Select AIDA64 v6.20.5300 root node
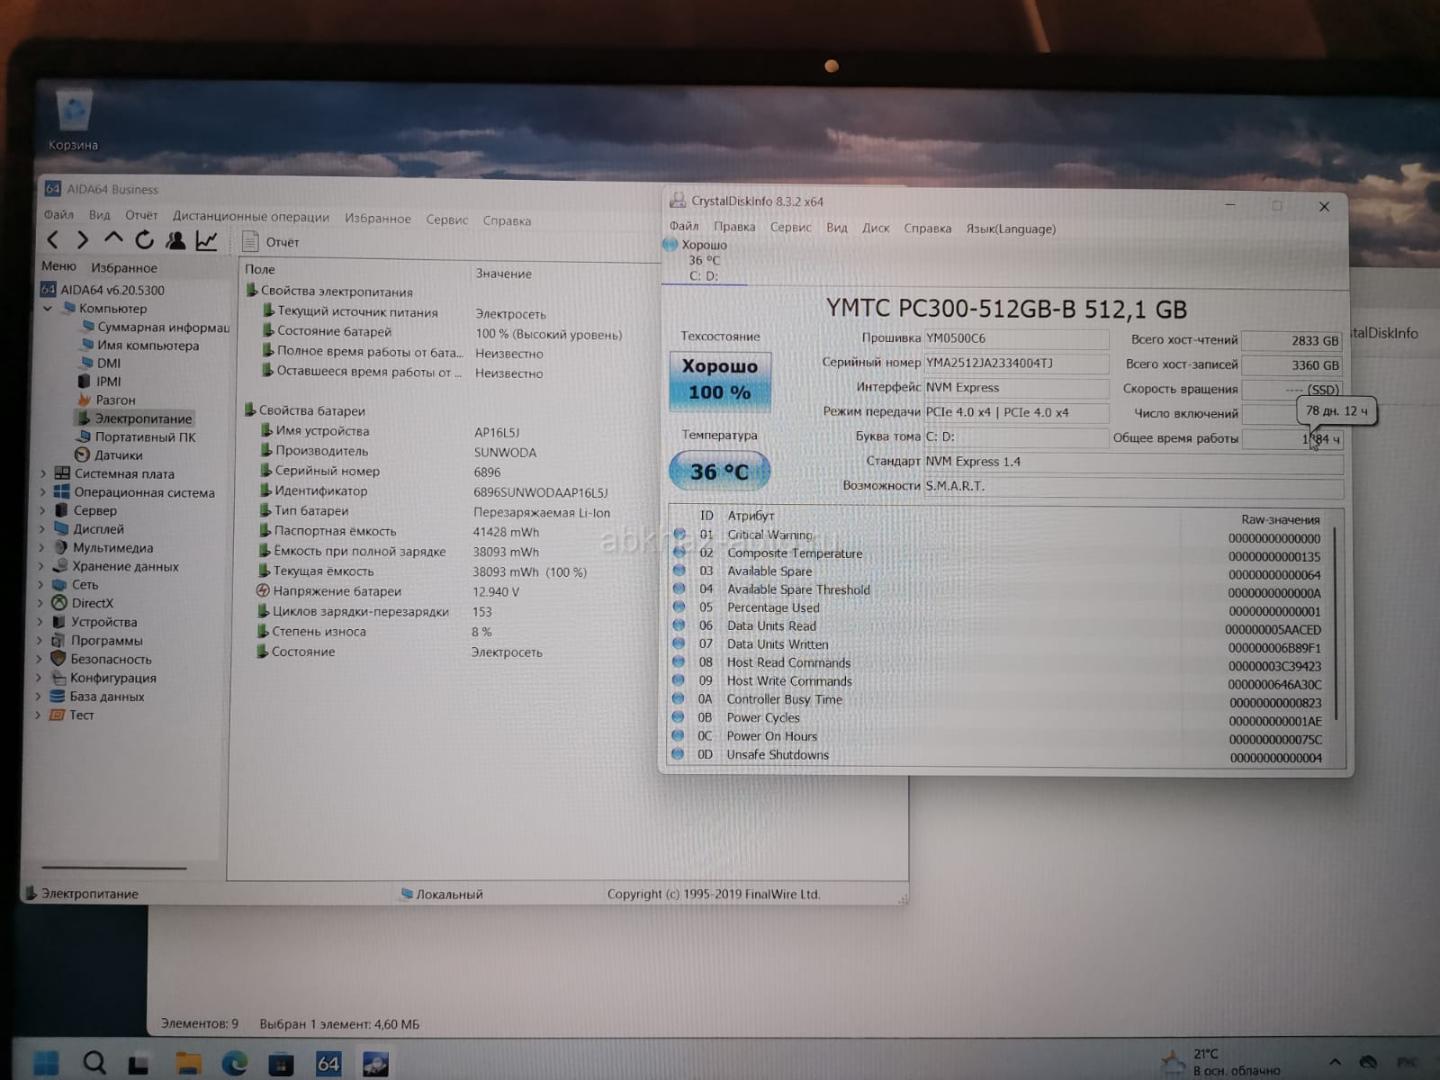Image resolution: width=1440 pixels, height=1080 pixels. pyautogui.click(x=102, y=290)
